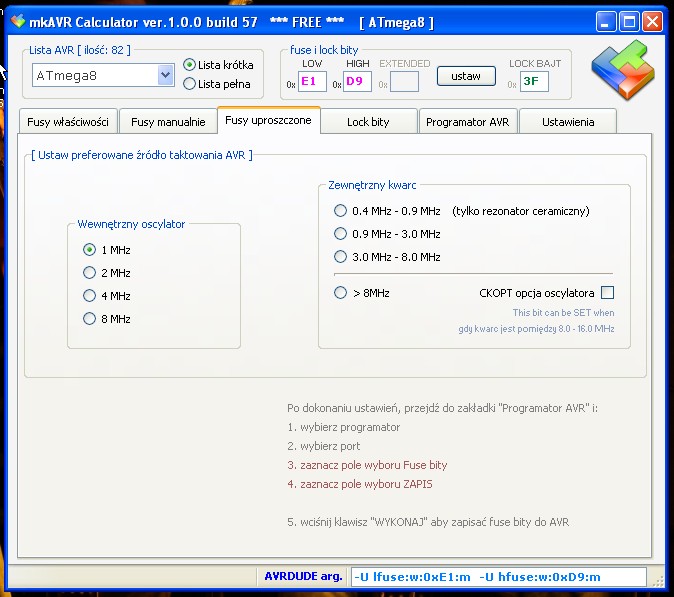The height and width of the screenshot is (597, 674).
Task: Click text '4. zaznacz pole wyboru ZAPIS'
Action: point(360,484)
